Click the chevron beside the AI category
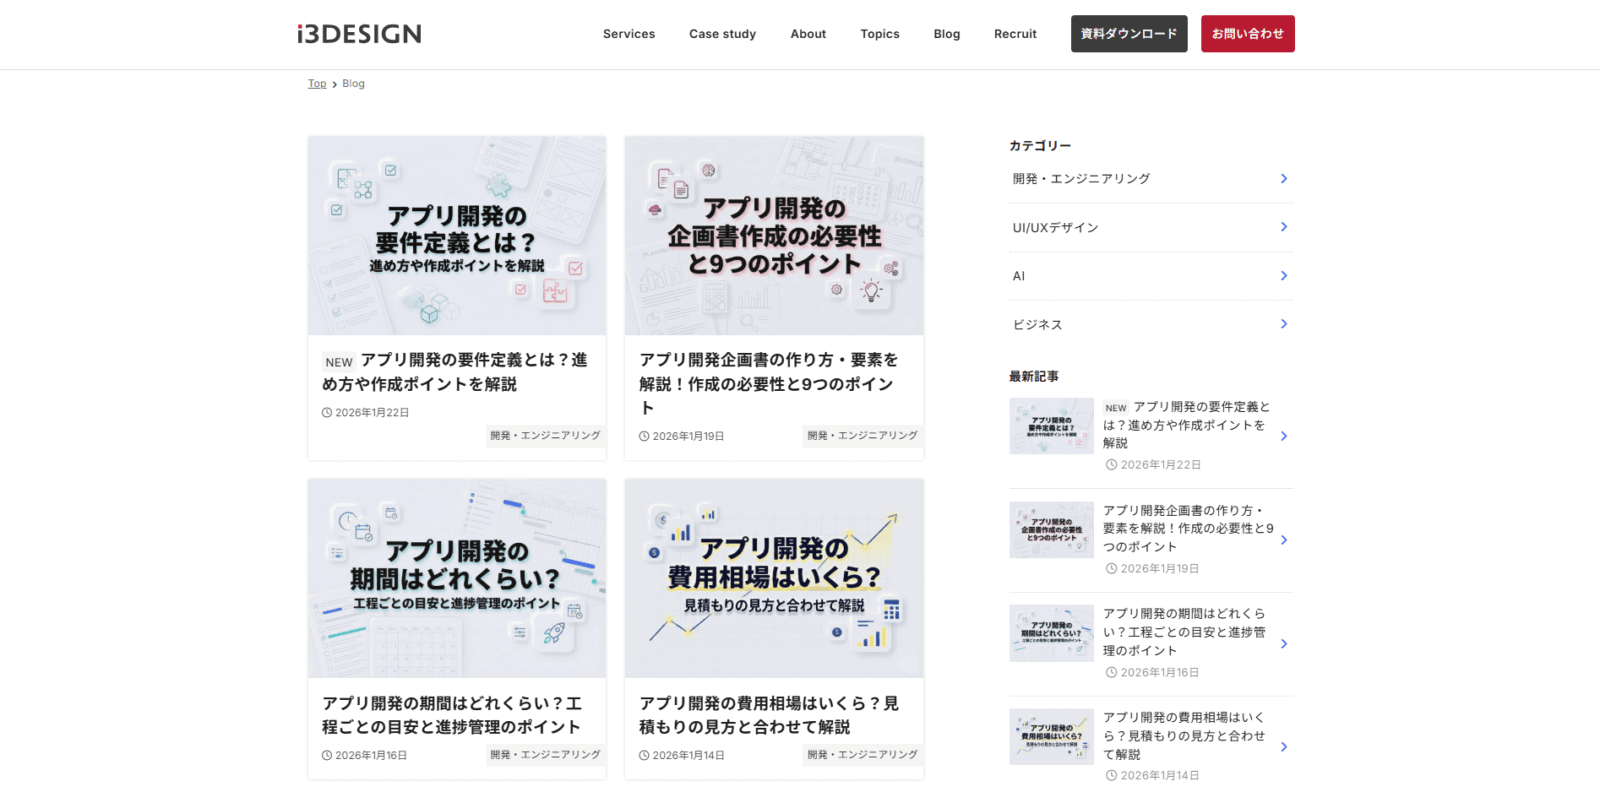1600x792 pixels. (1284, 276)
